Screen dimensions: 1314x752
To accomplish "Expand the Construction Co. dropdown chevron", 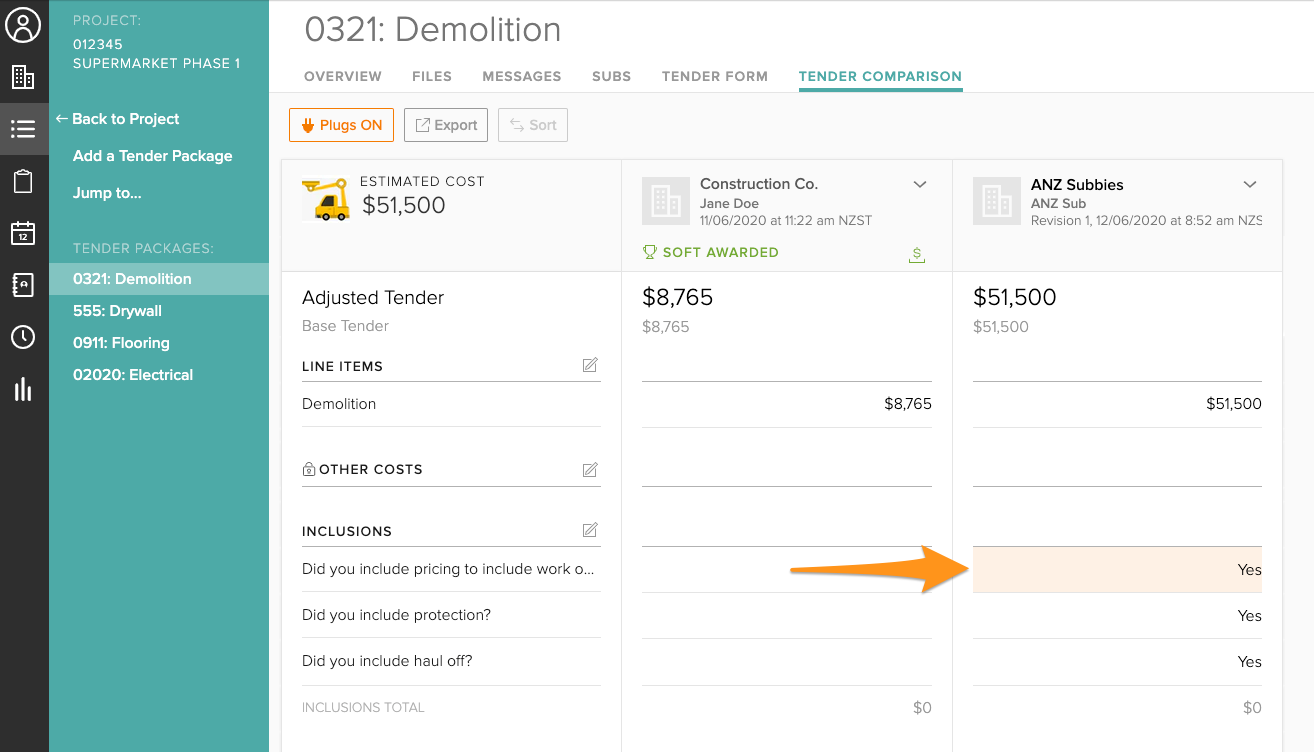I will coord(920,184).
